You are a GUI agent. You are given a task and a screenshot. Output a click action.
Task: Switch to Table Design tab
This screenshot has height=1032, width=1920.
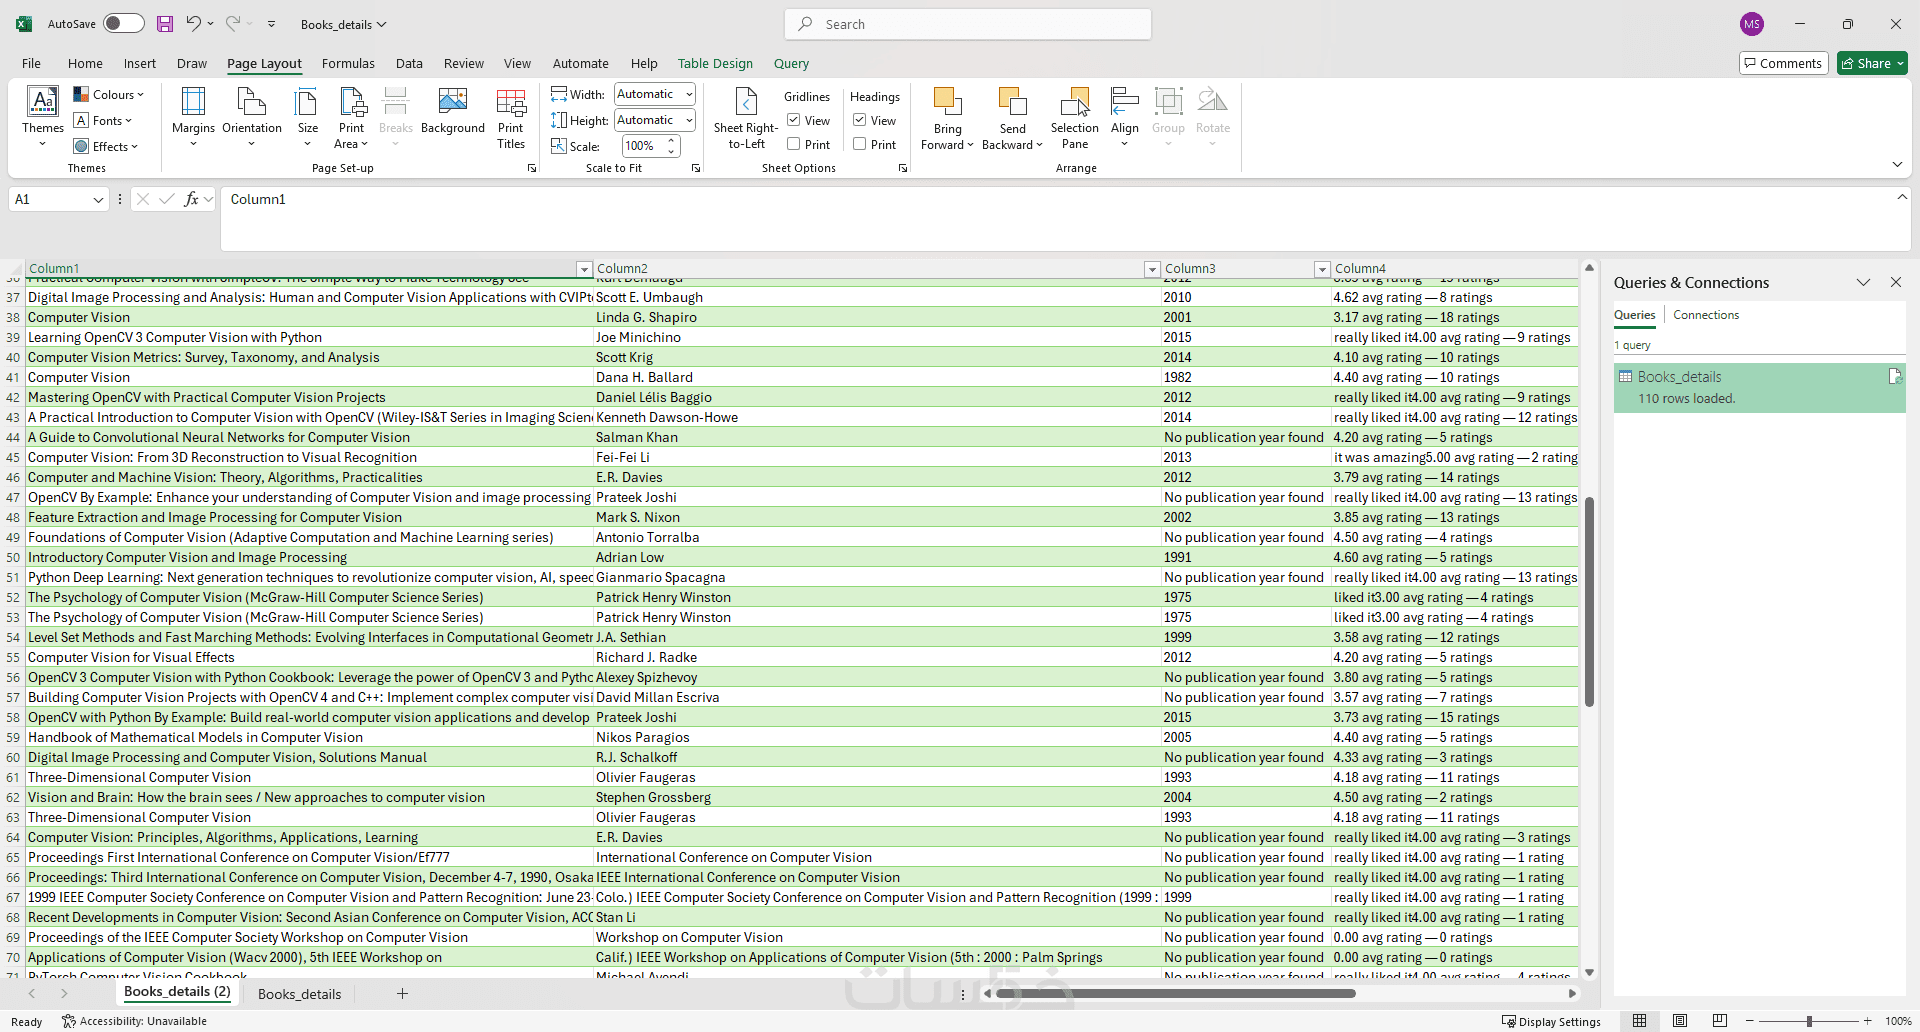715,63
